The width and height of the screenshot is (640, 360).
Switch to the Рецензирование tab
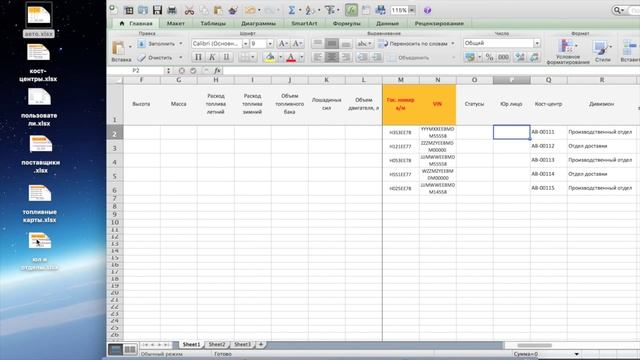[439, 23]
